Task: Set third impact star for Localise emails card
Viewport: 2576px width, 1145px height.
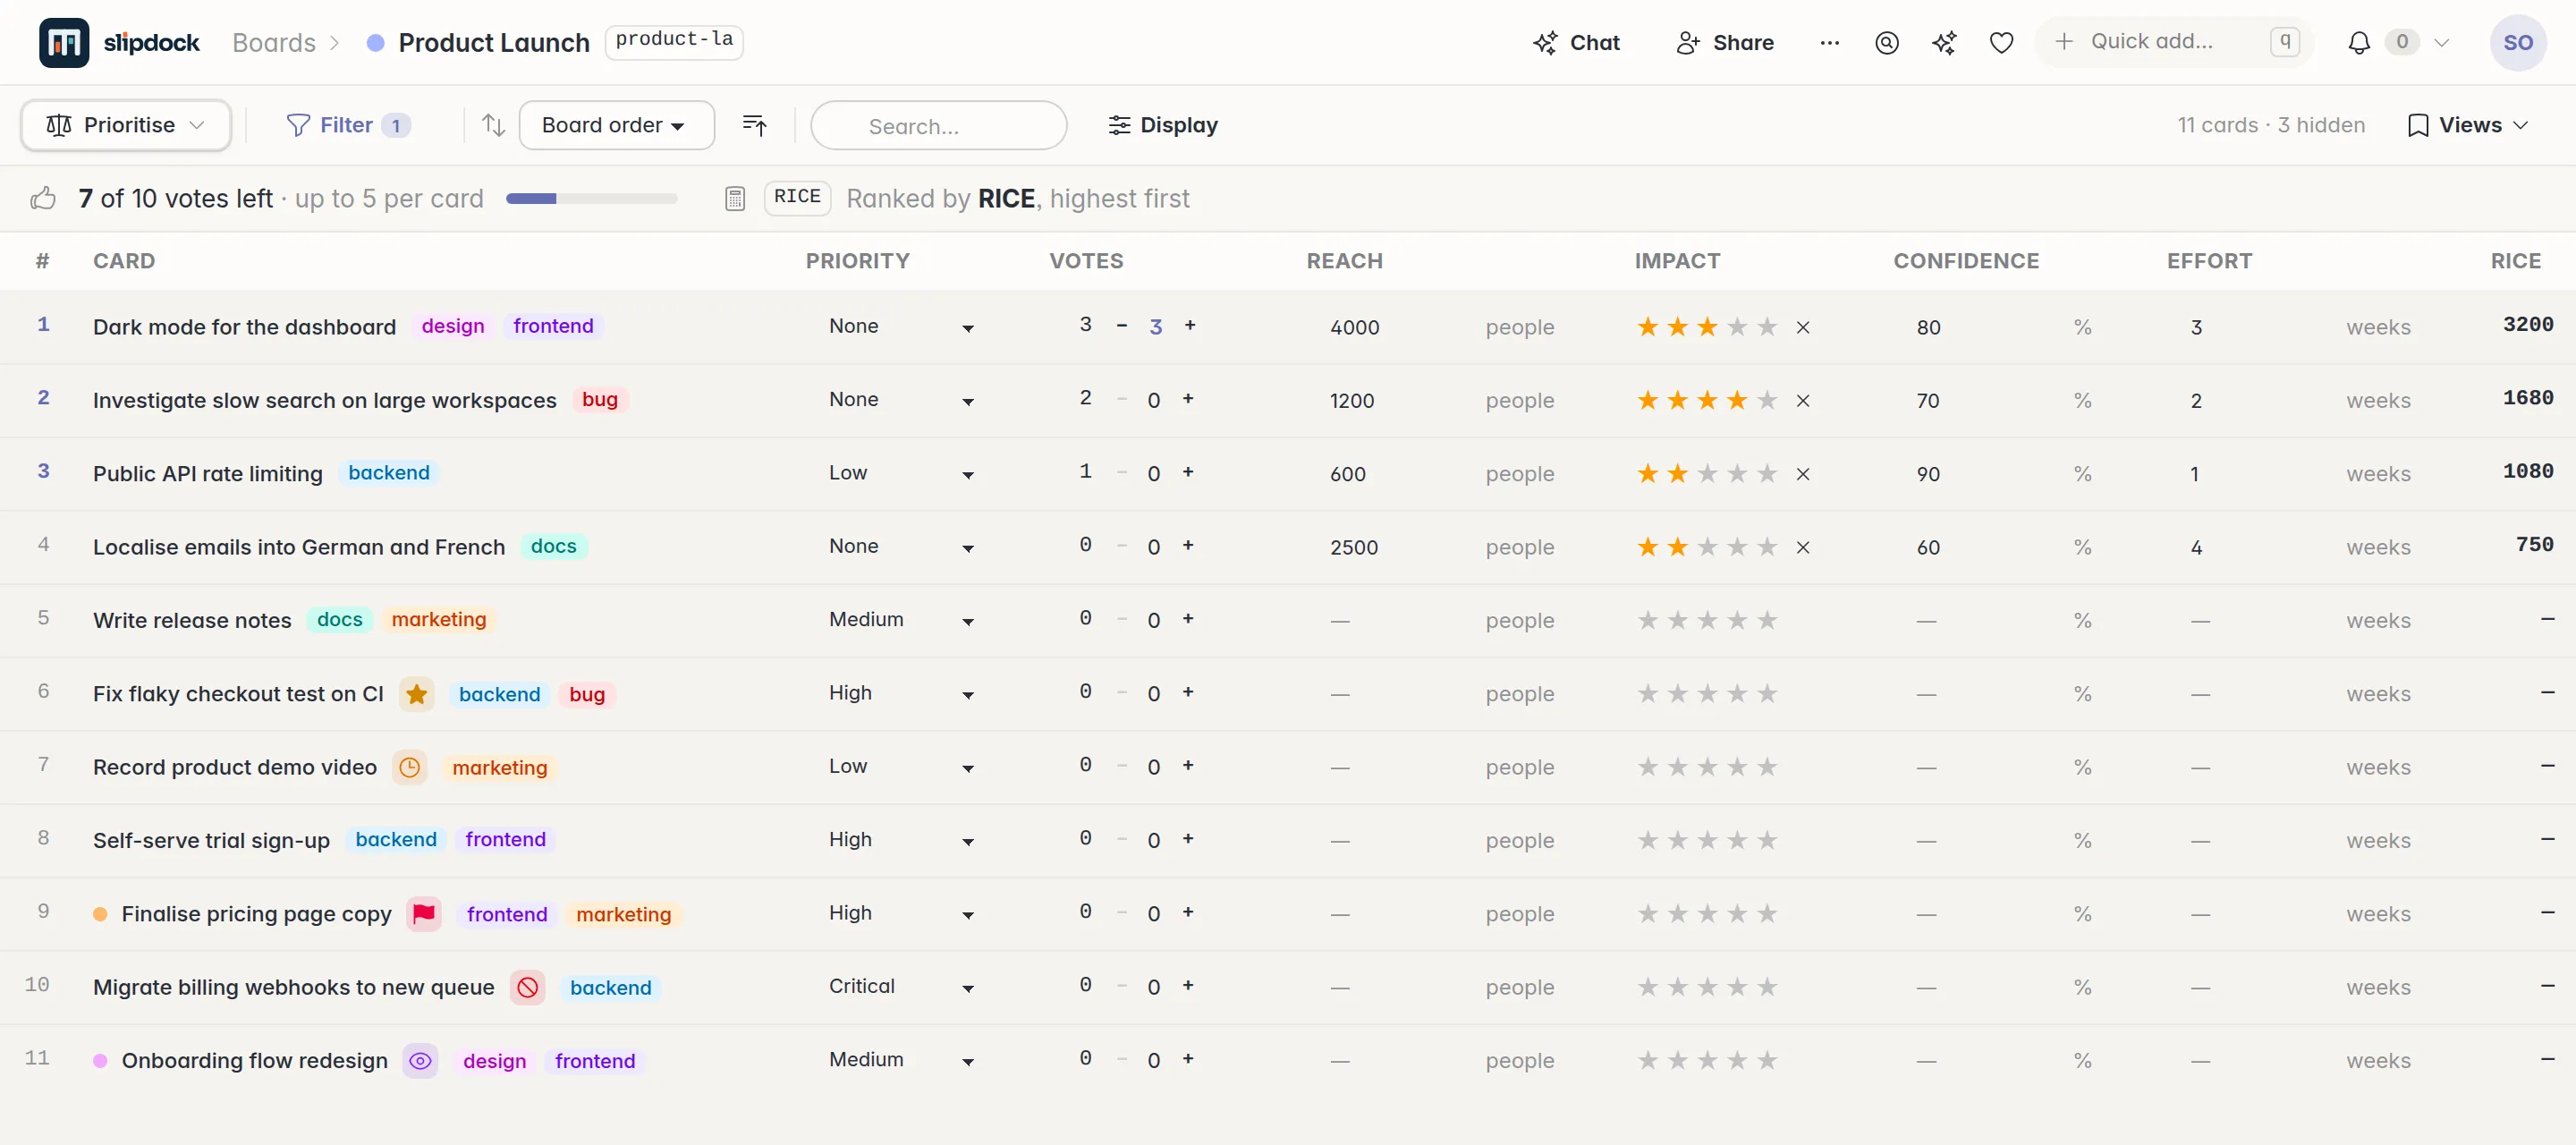Action: [1708, 547]
